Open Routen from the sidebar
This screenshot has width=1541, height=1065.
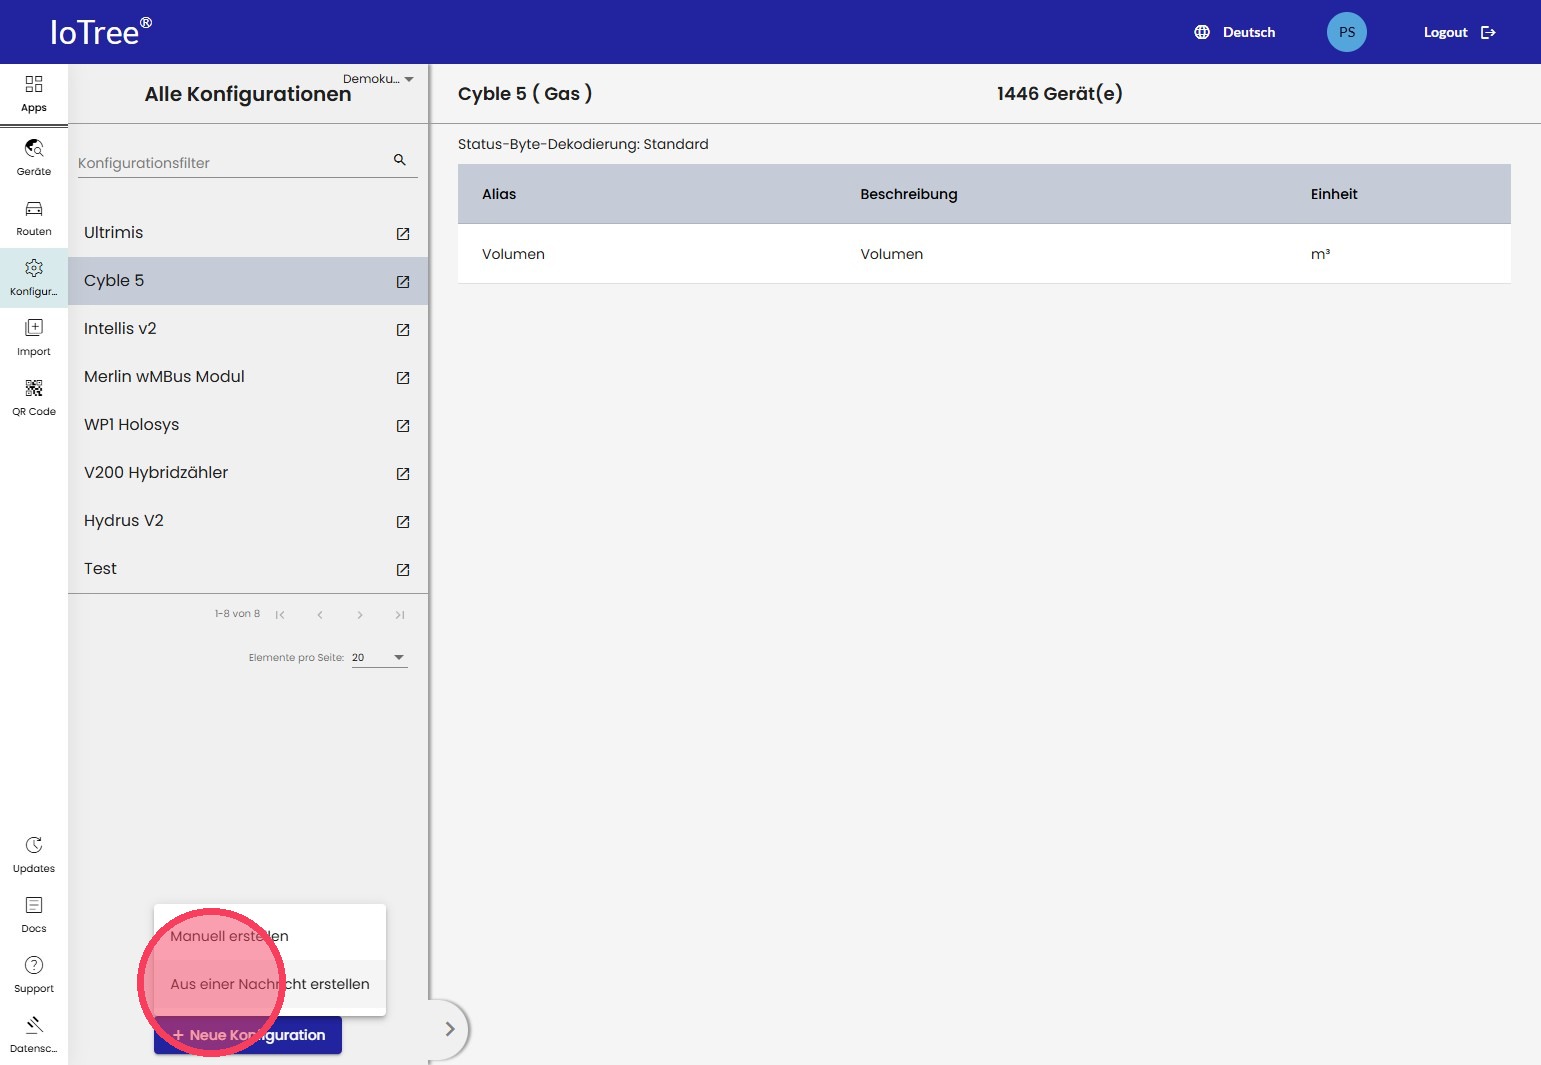pos(34,217)
